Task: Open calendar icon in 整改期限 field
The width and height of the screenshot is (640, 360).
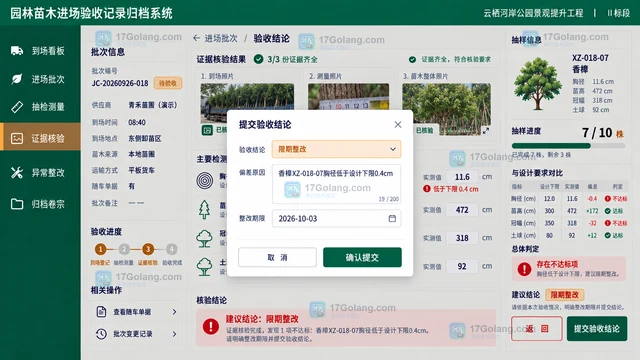Action: tap(392, 218)
